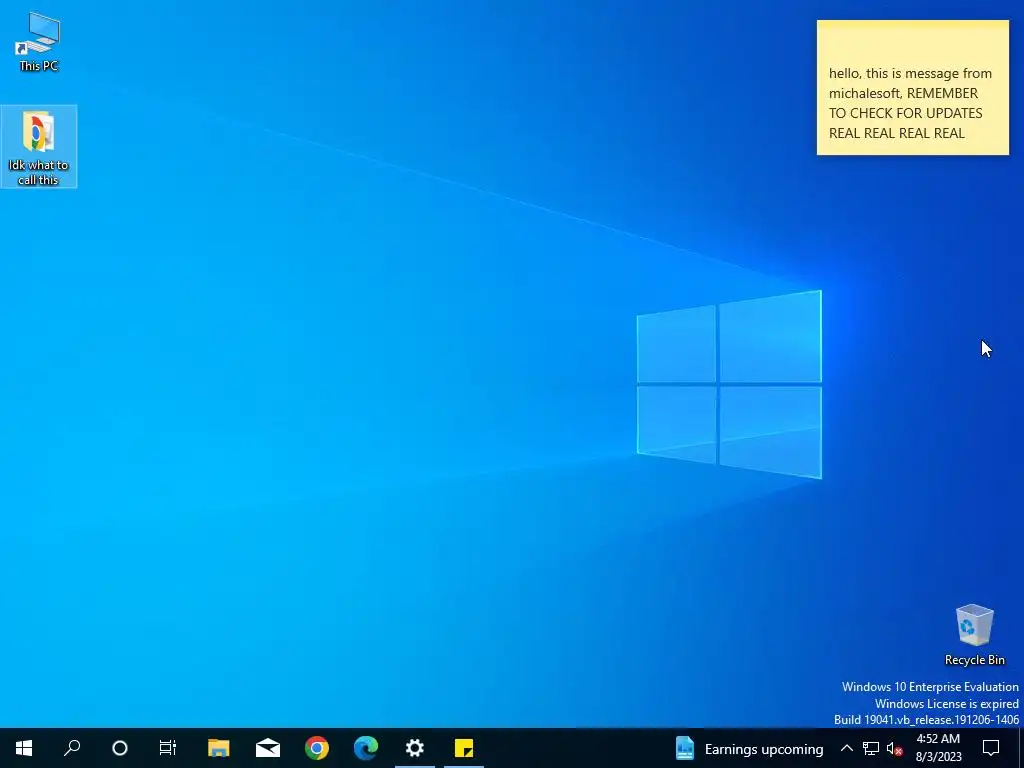1024x768 pixels.
Task: Open Task View in taskbar
Action: 168,748
